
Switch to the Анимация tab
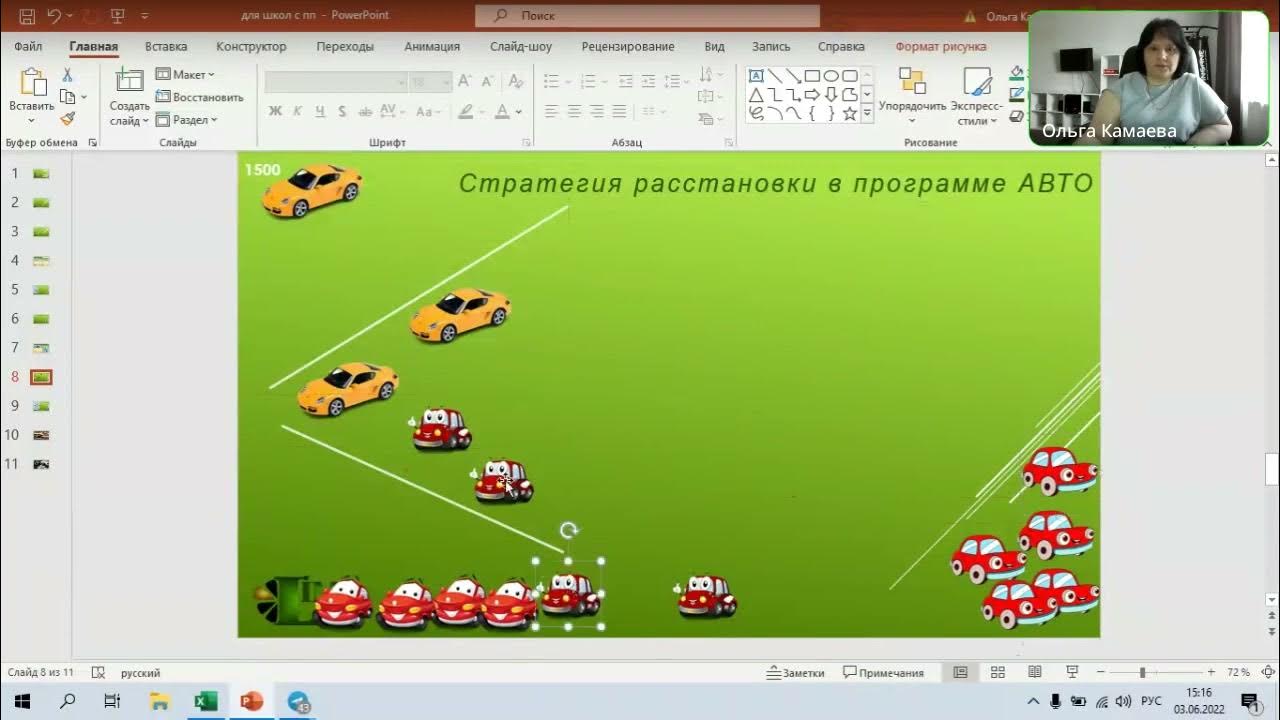[x=432, y=46]
